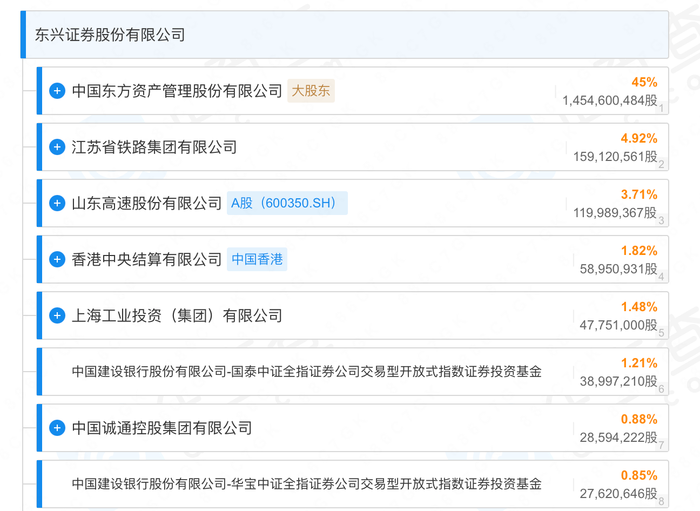700x511 pixels.
Task: Click the 4.92% shareholding percentage
Action: click(x=639, y=138)
